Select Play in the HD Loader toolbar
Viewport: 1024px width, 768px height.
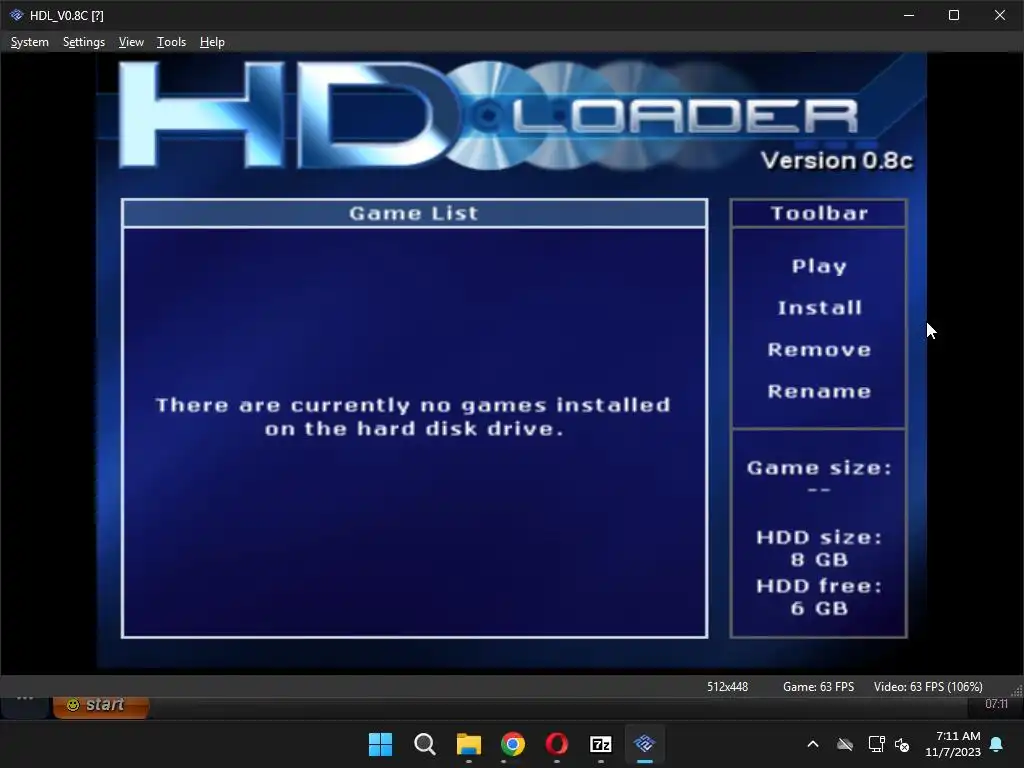[x=819, y=266]
